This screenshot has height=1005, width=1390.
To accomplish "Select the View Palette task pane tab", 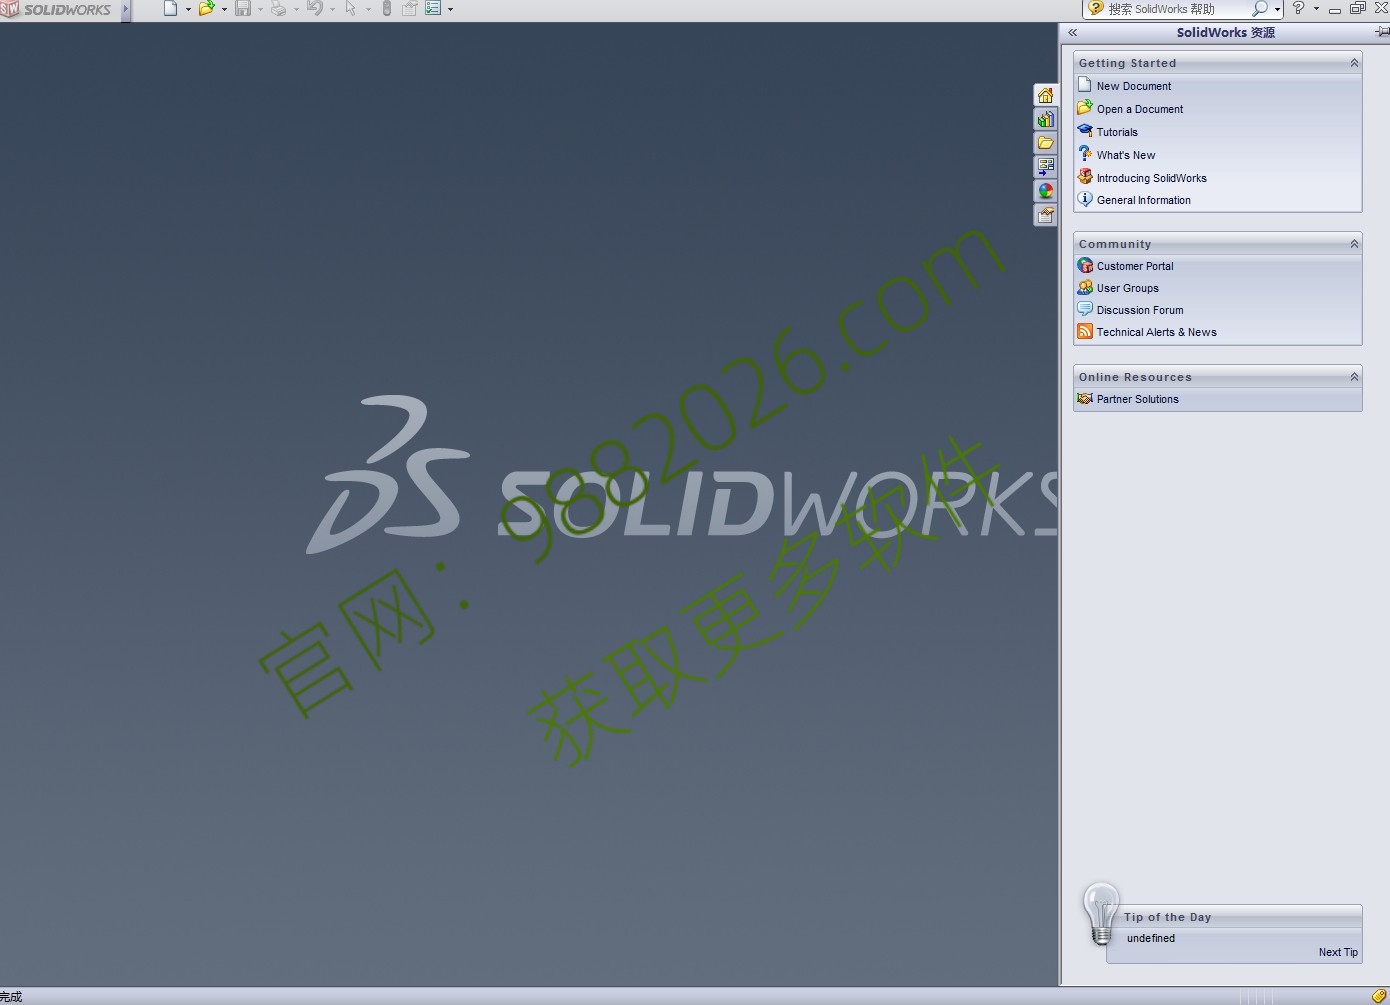I will 1045,167.
